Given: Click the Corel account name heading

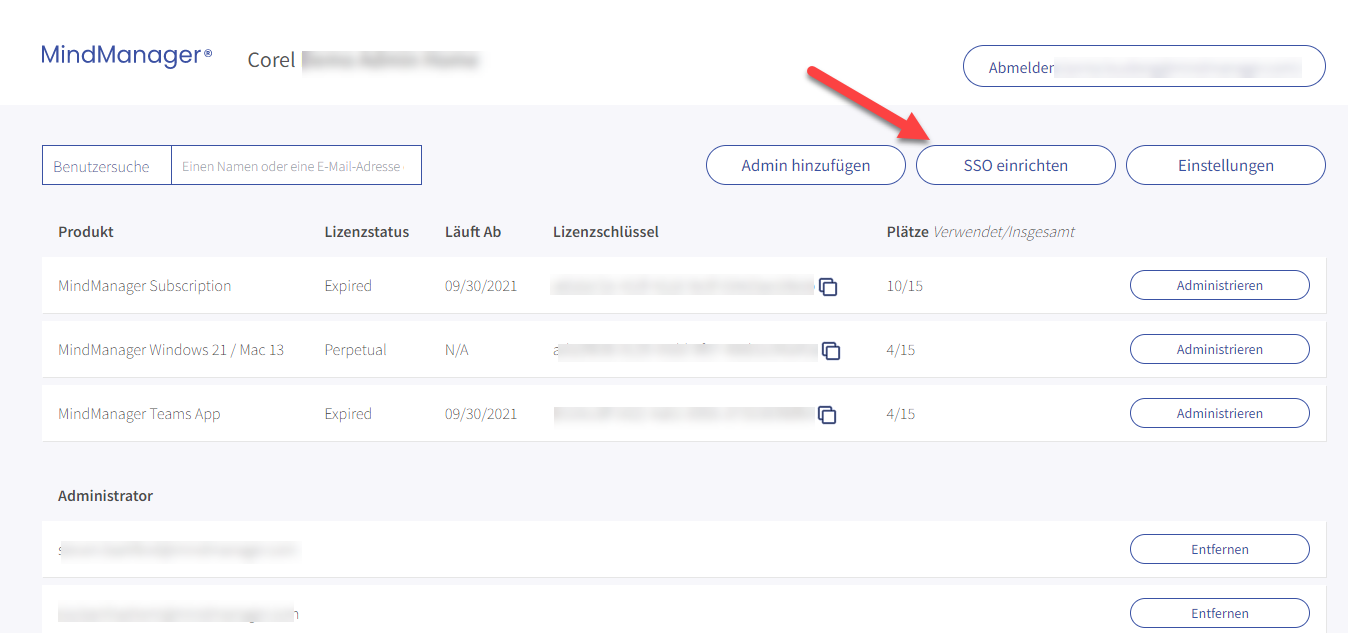Looking at the screenshot, I should tap(363, 60).
